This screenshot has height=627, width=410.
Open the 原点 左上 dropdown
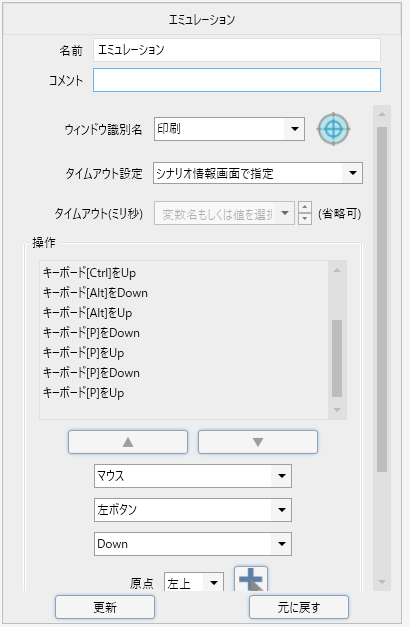pyautogui.click(x=194, y=583)
